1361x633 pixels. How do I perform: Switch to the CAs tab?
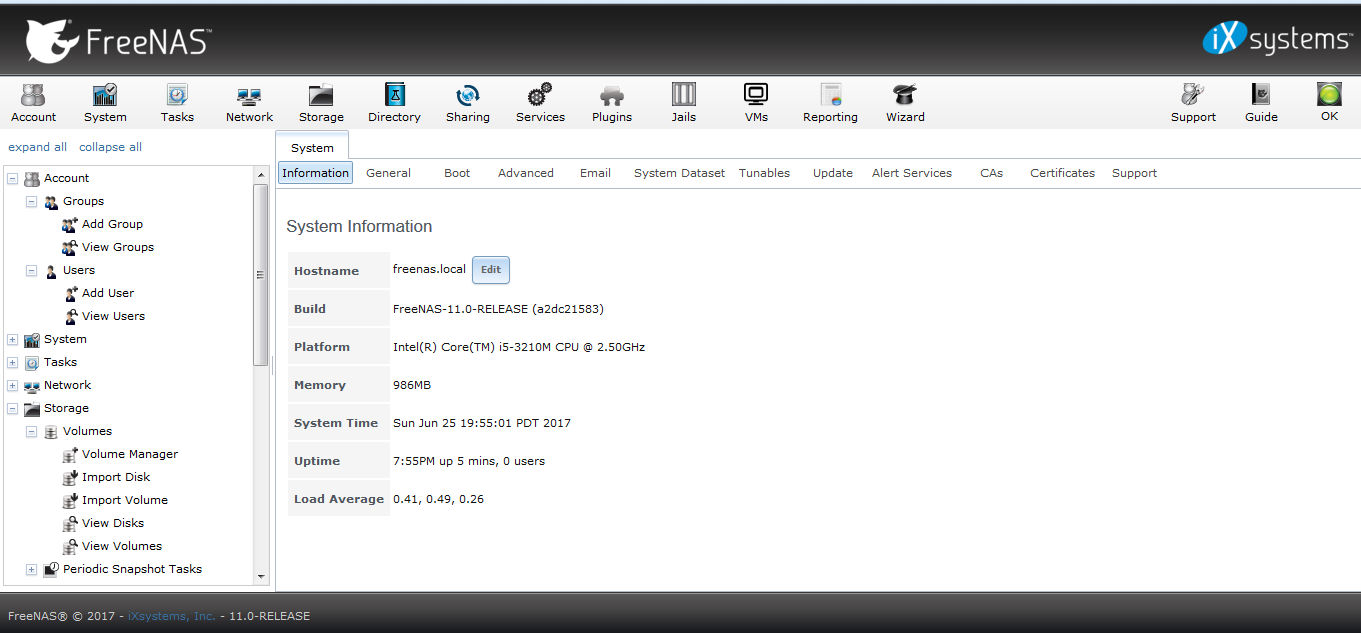click(x=991, y=173)
